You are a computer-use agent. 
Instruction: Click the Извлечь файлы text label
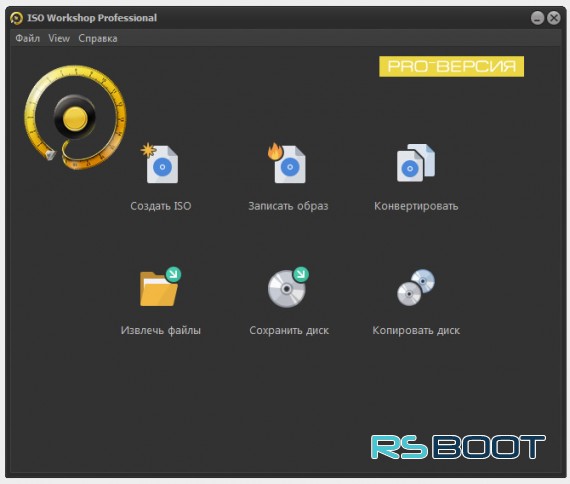[161, 330]
